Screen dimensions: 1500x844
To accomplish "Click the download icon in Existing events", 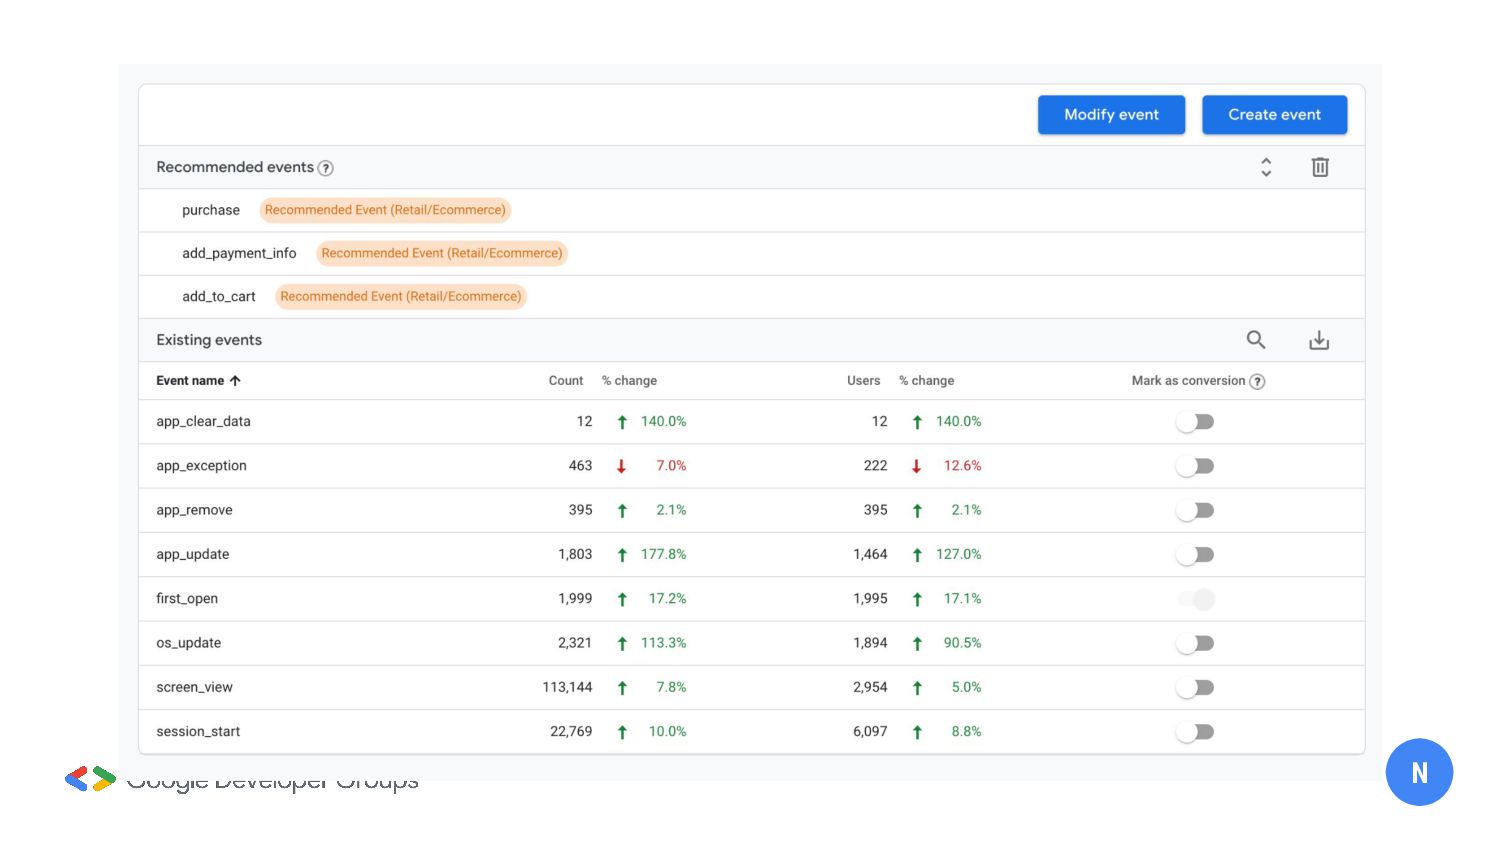I will 1319,340.
